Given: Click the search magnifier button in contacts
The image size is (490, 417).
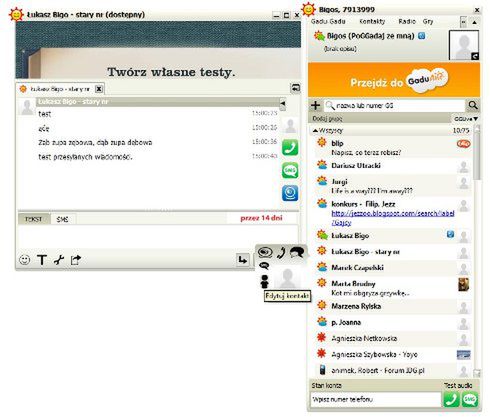Looking at the screenshot, I should 473,105.
